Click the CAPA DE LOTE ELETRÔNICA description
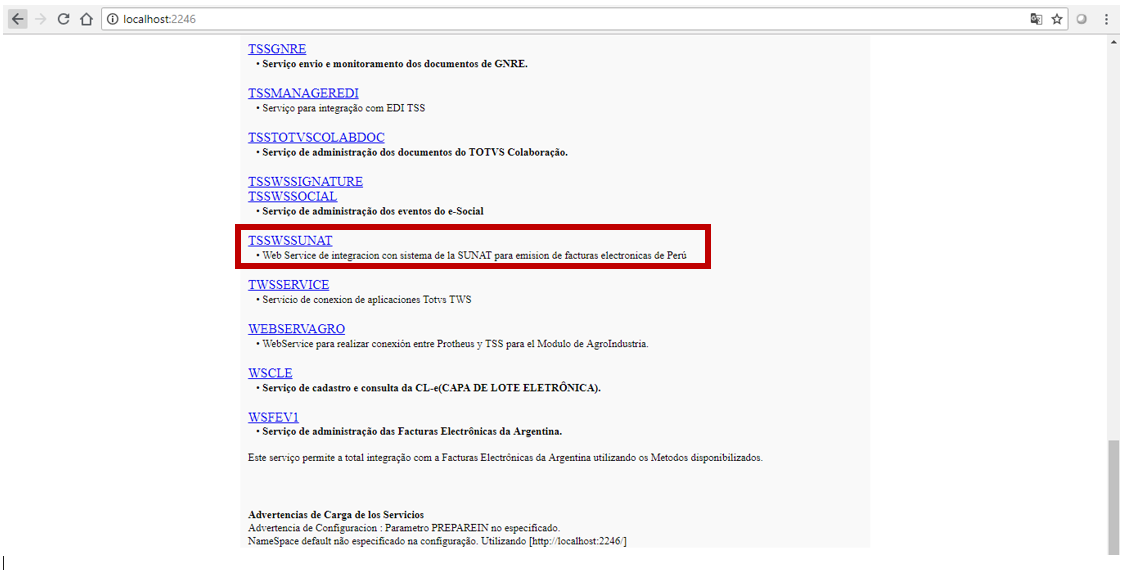This screenshot has height=570, width=1126. 432,388
